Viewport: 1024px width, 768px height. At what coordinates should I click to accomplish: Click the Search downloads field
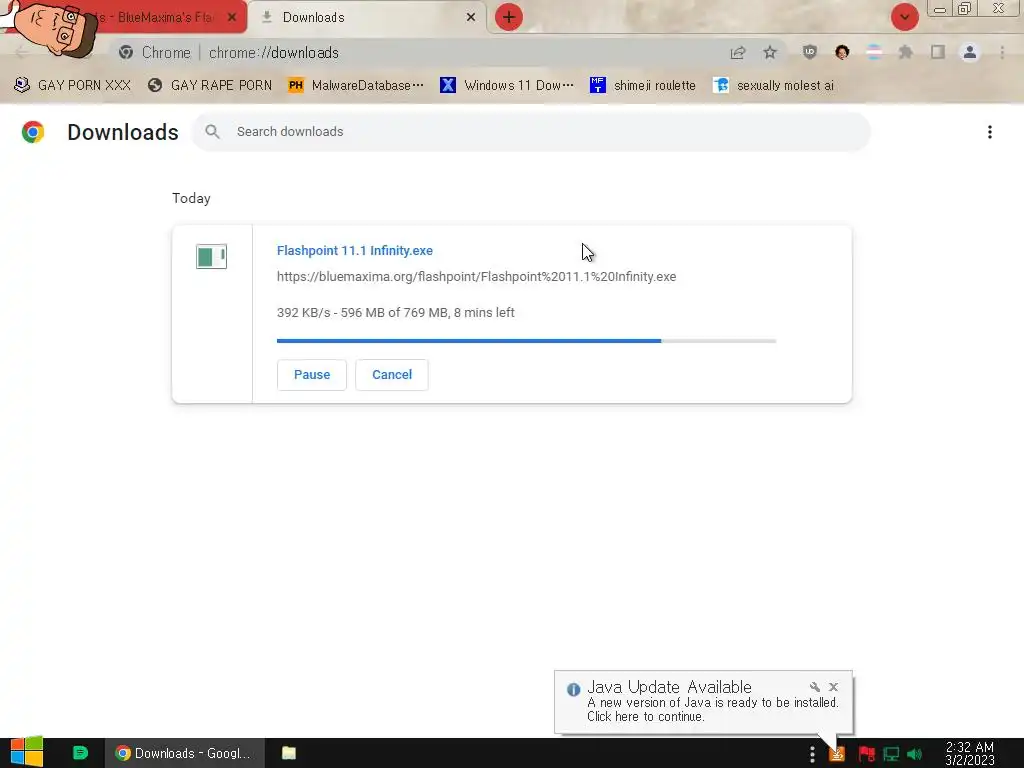531,132
